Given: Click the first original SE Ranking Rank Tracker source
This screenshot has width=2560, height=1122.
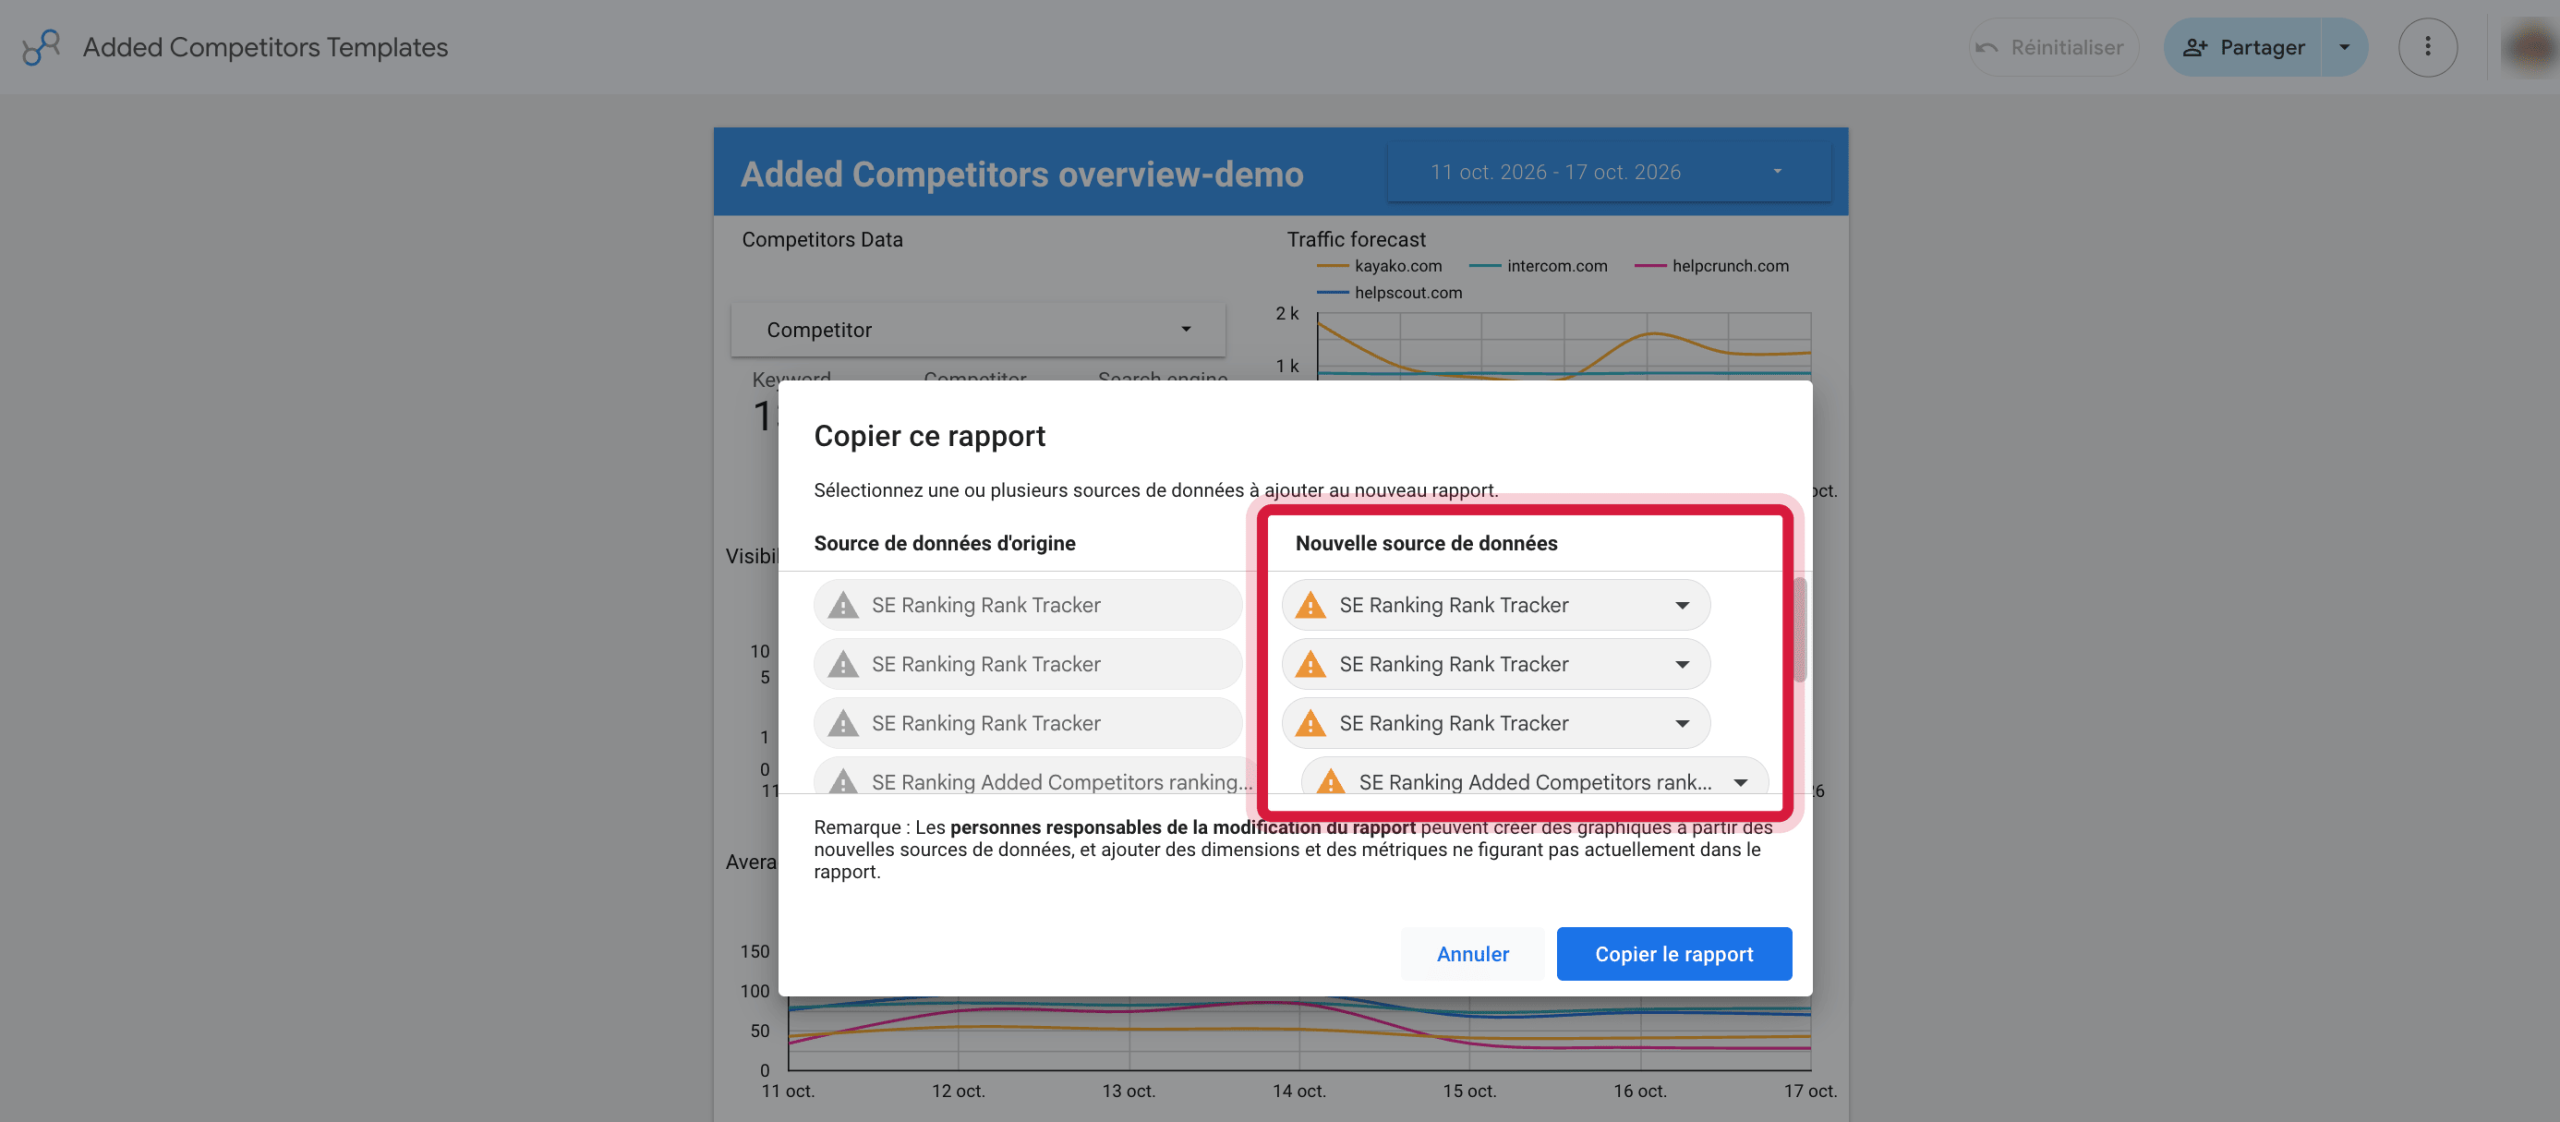Looking at the screenshot, I should pyautogui.click(x=1028, y=605).
